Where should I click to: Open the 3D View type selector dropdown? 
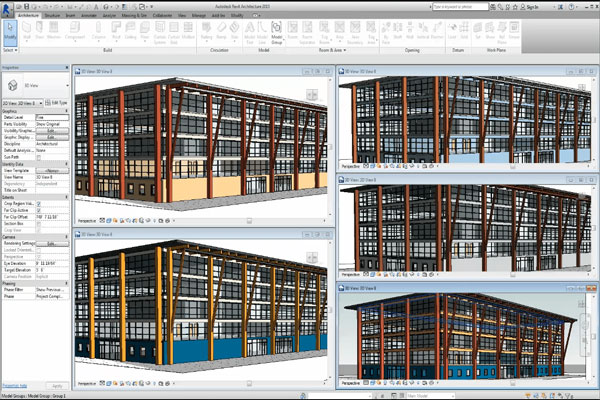coord(36,85)
